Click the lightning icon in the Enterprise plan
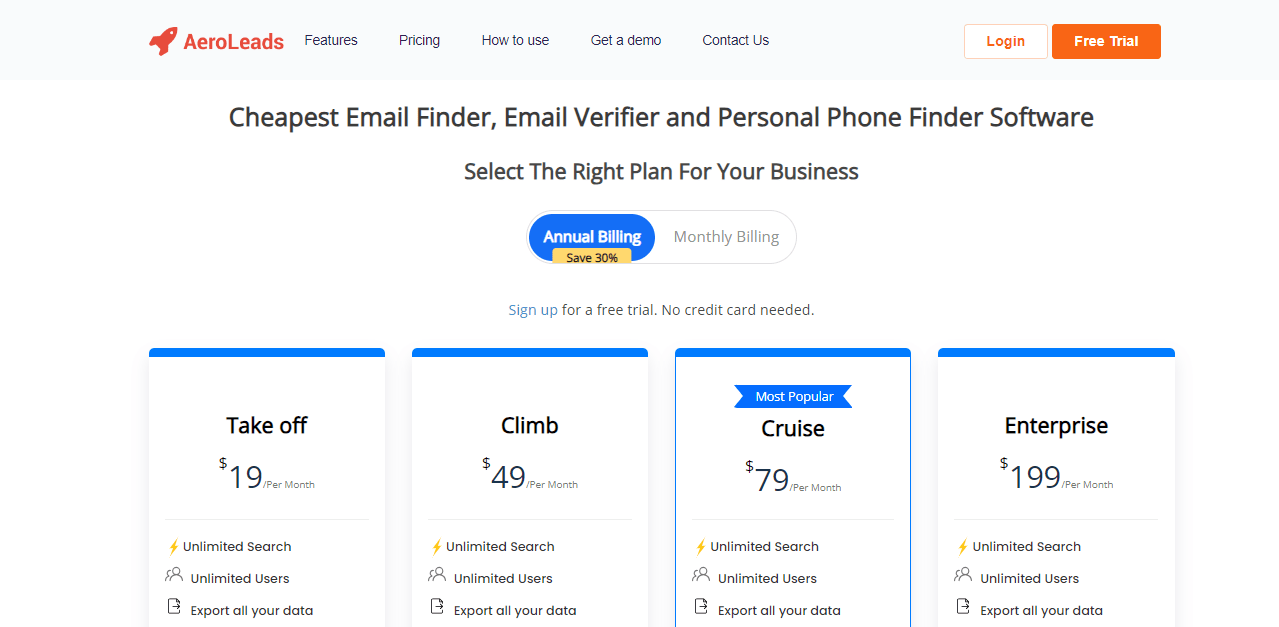 pyautogui.click(x=963, y=546)
